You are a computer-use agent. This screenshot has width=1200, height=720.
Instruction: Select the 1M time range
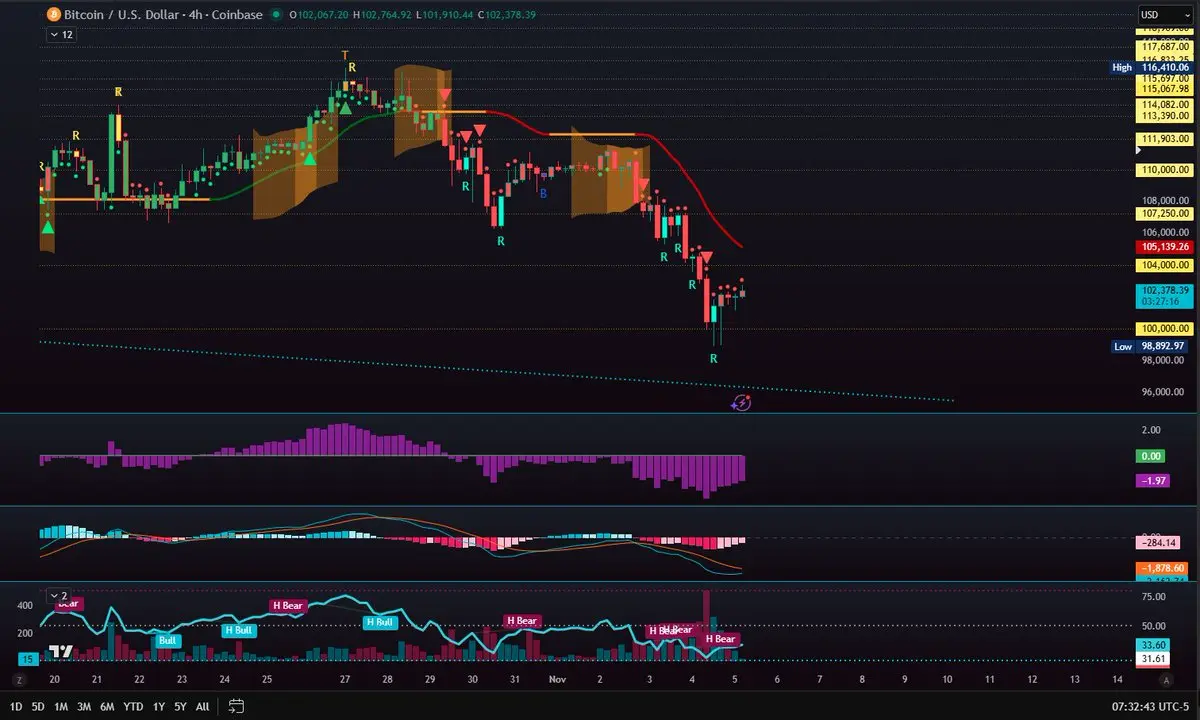click(x=61, y=706)
